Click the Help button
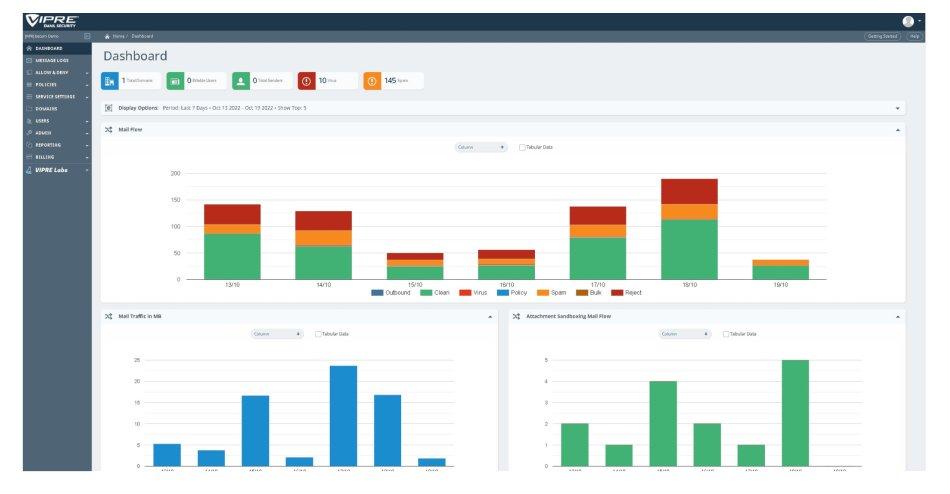 (x=914, y=36)
